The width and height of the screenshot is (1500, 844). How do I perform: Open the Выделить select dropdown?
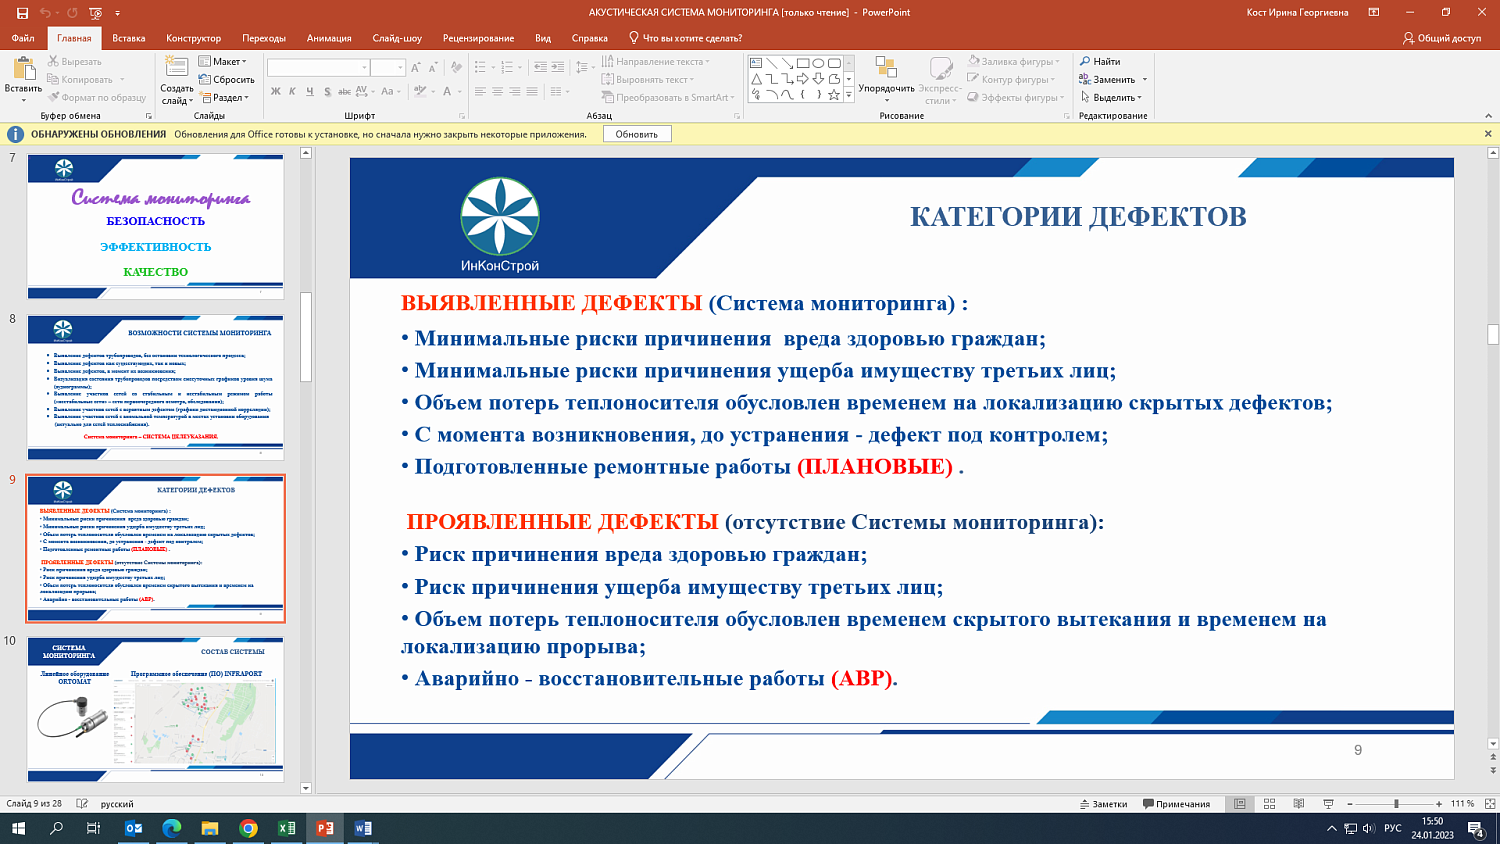[1111, 97]
